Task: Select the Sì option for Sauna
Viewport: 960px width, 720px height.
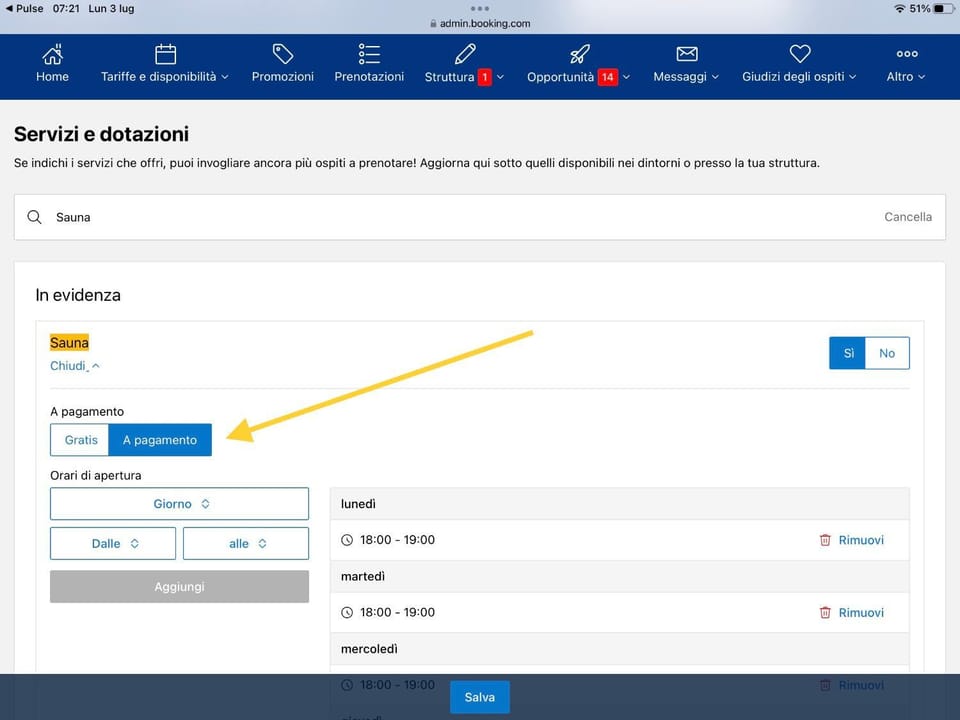Action: [847, 353]
